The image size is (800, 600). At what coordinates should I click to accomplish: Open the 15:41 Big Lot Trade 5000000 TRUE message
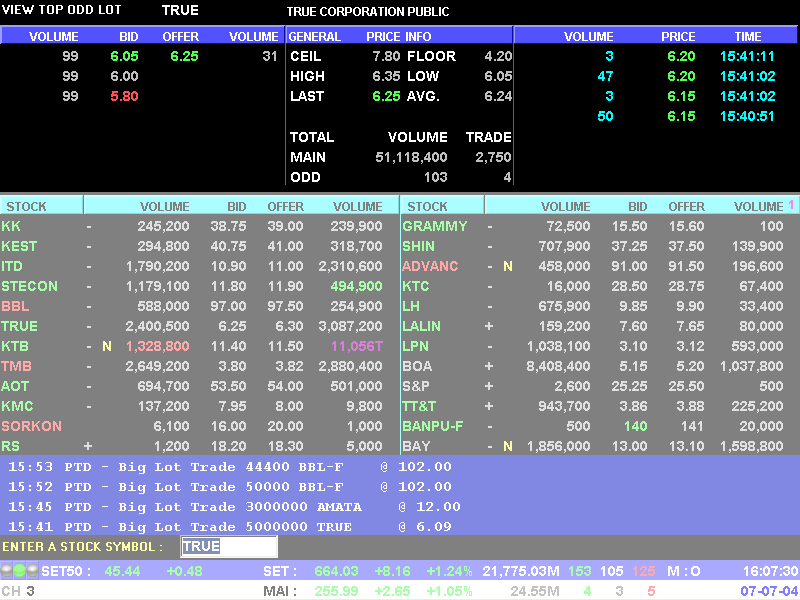coord(230,527)
